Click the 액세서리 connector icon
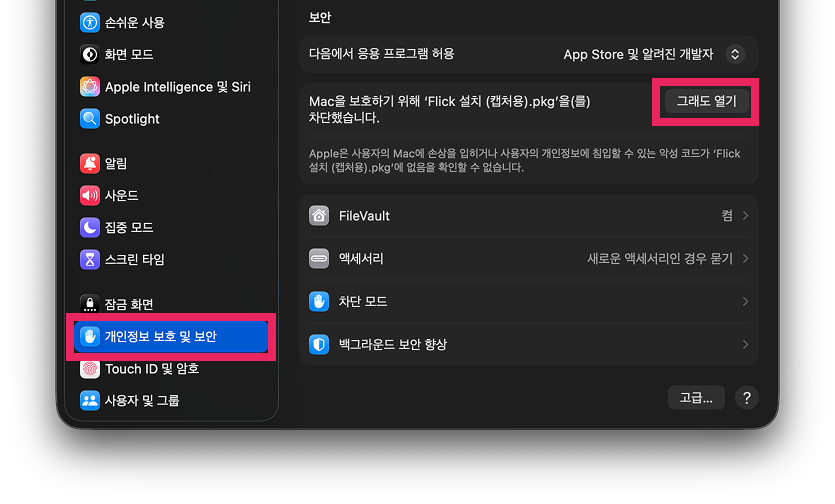 coord(319,258)
